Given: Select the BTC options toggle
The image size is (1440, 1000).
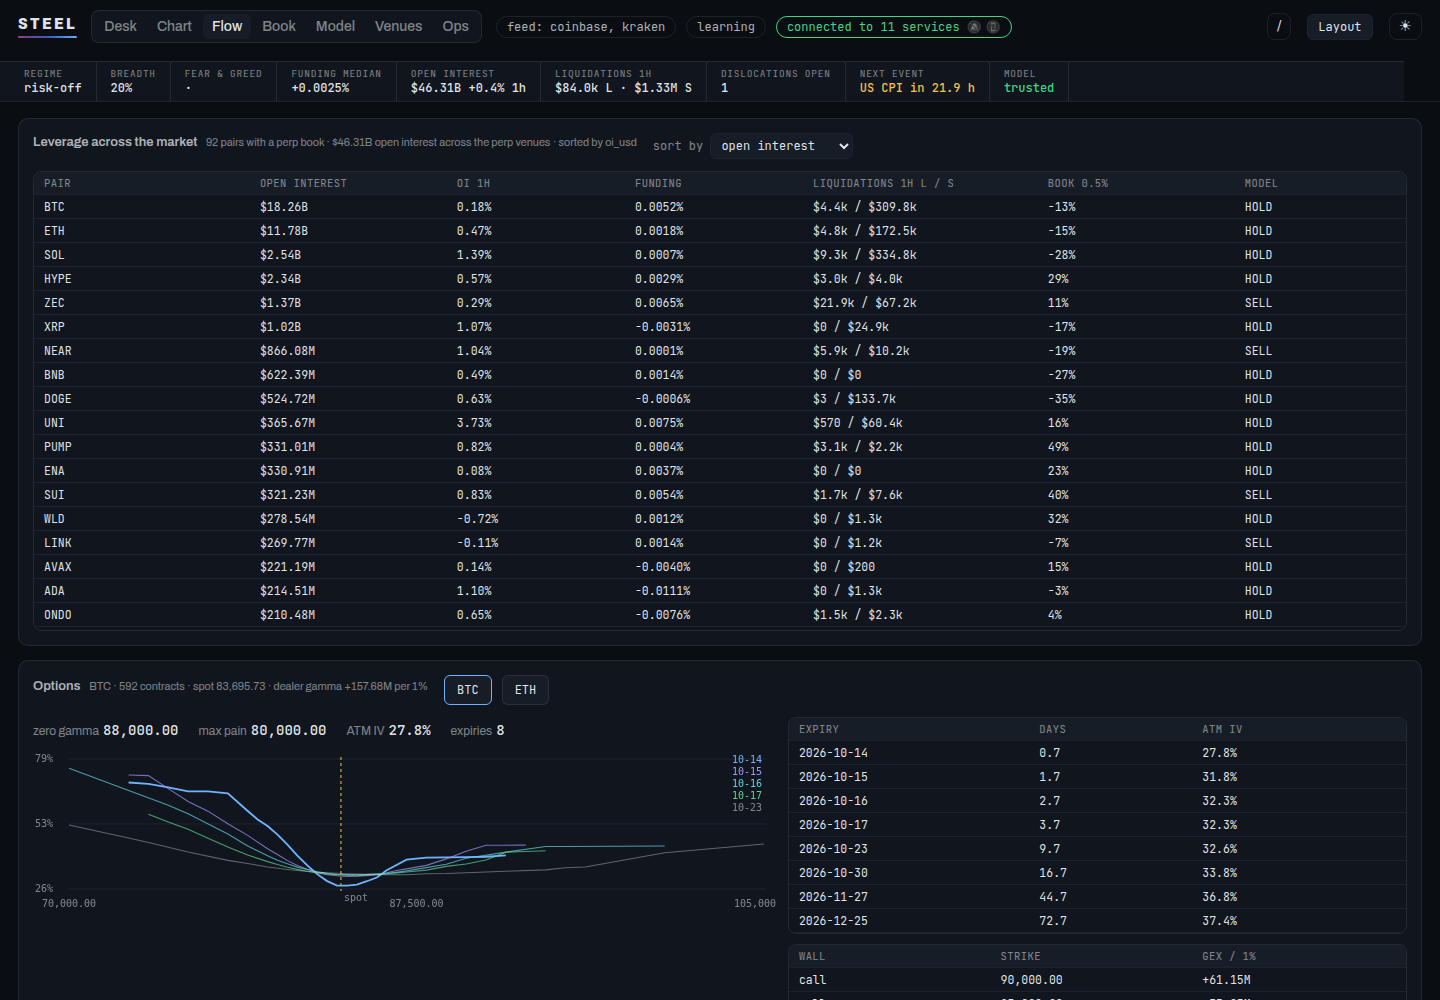Looking at the screenshot, I should (x=467, y=690).
